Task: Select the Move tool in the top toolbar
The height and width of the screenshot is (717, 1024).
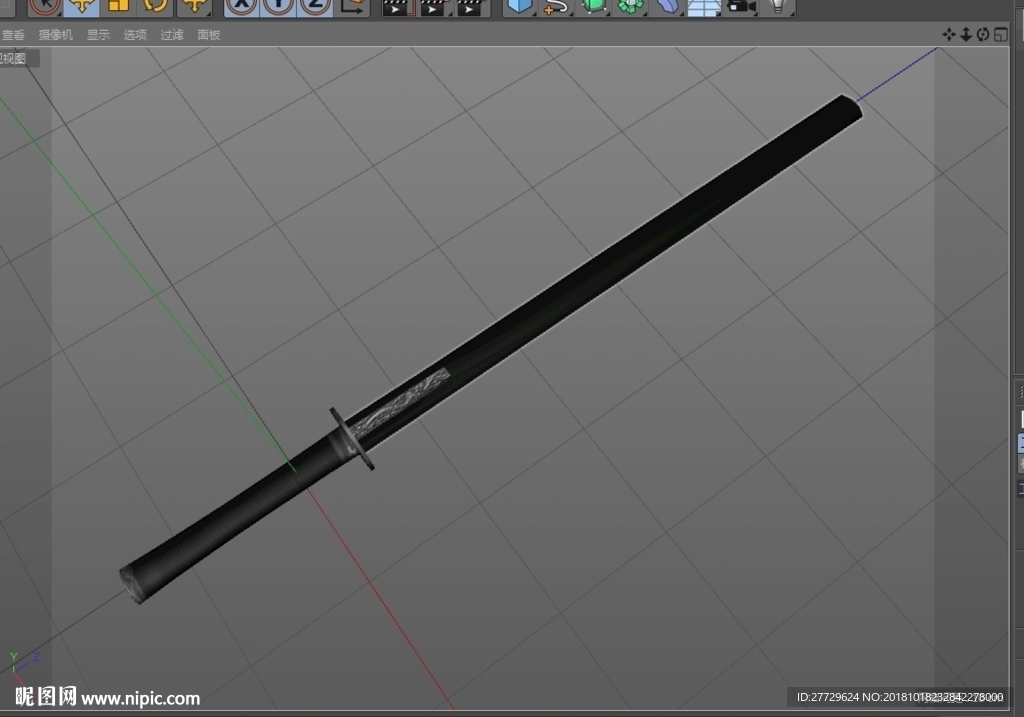Action: click(82, 6)
